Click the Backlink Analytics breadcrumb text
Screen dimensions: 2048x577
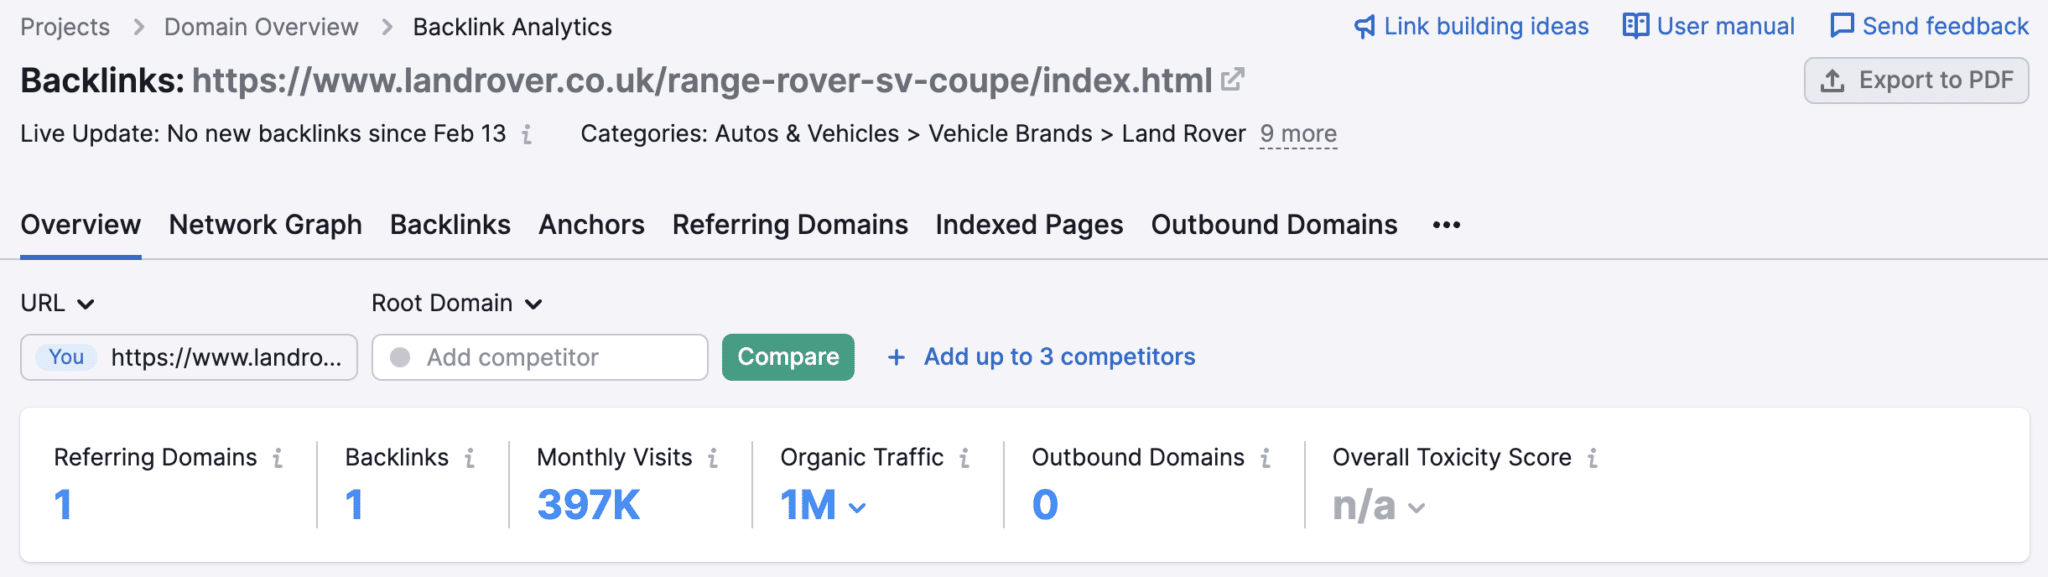512,27
